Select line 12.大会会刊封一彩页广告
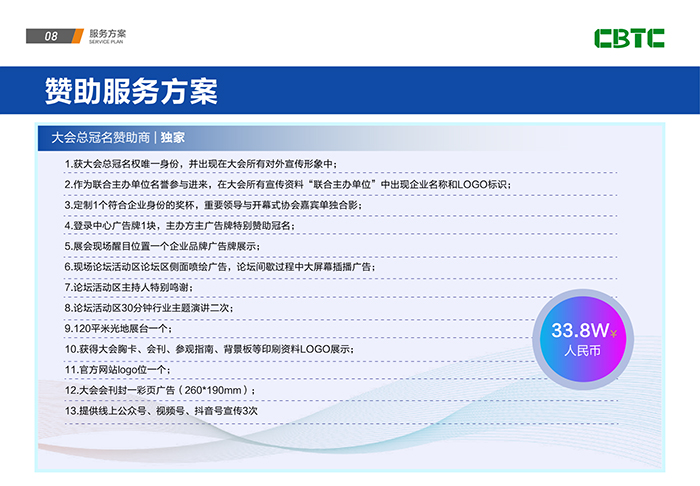This screenshot has height=486, width=700. click(160, 390)
